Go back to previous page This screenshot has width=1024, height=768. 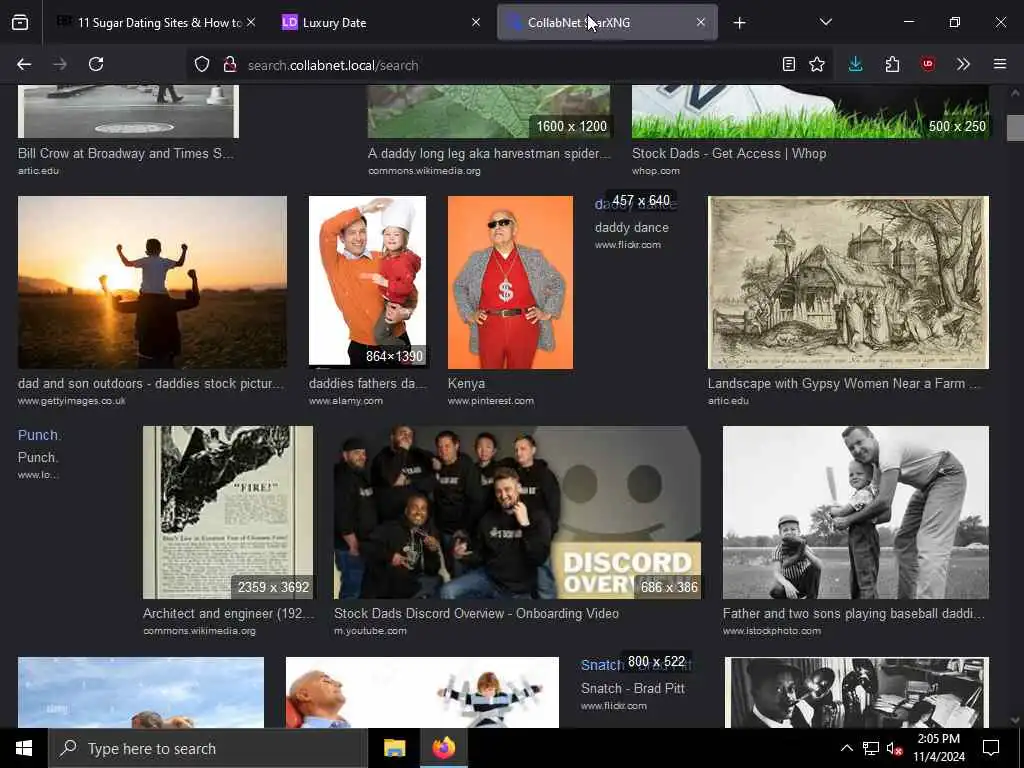click(24, 64)
